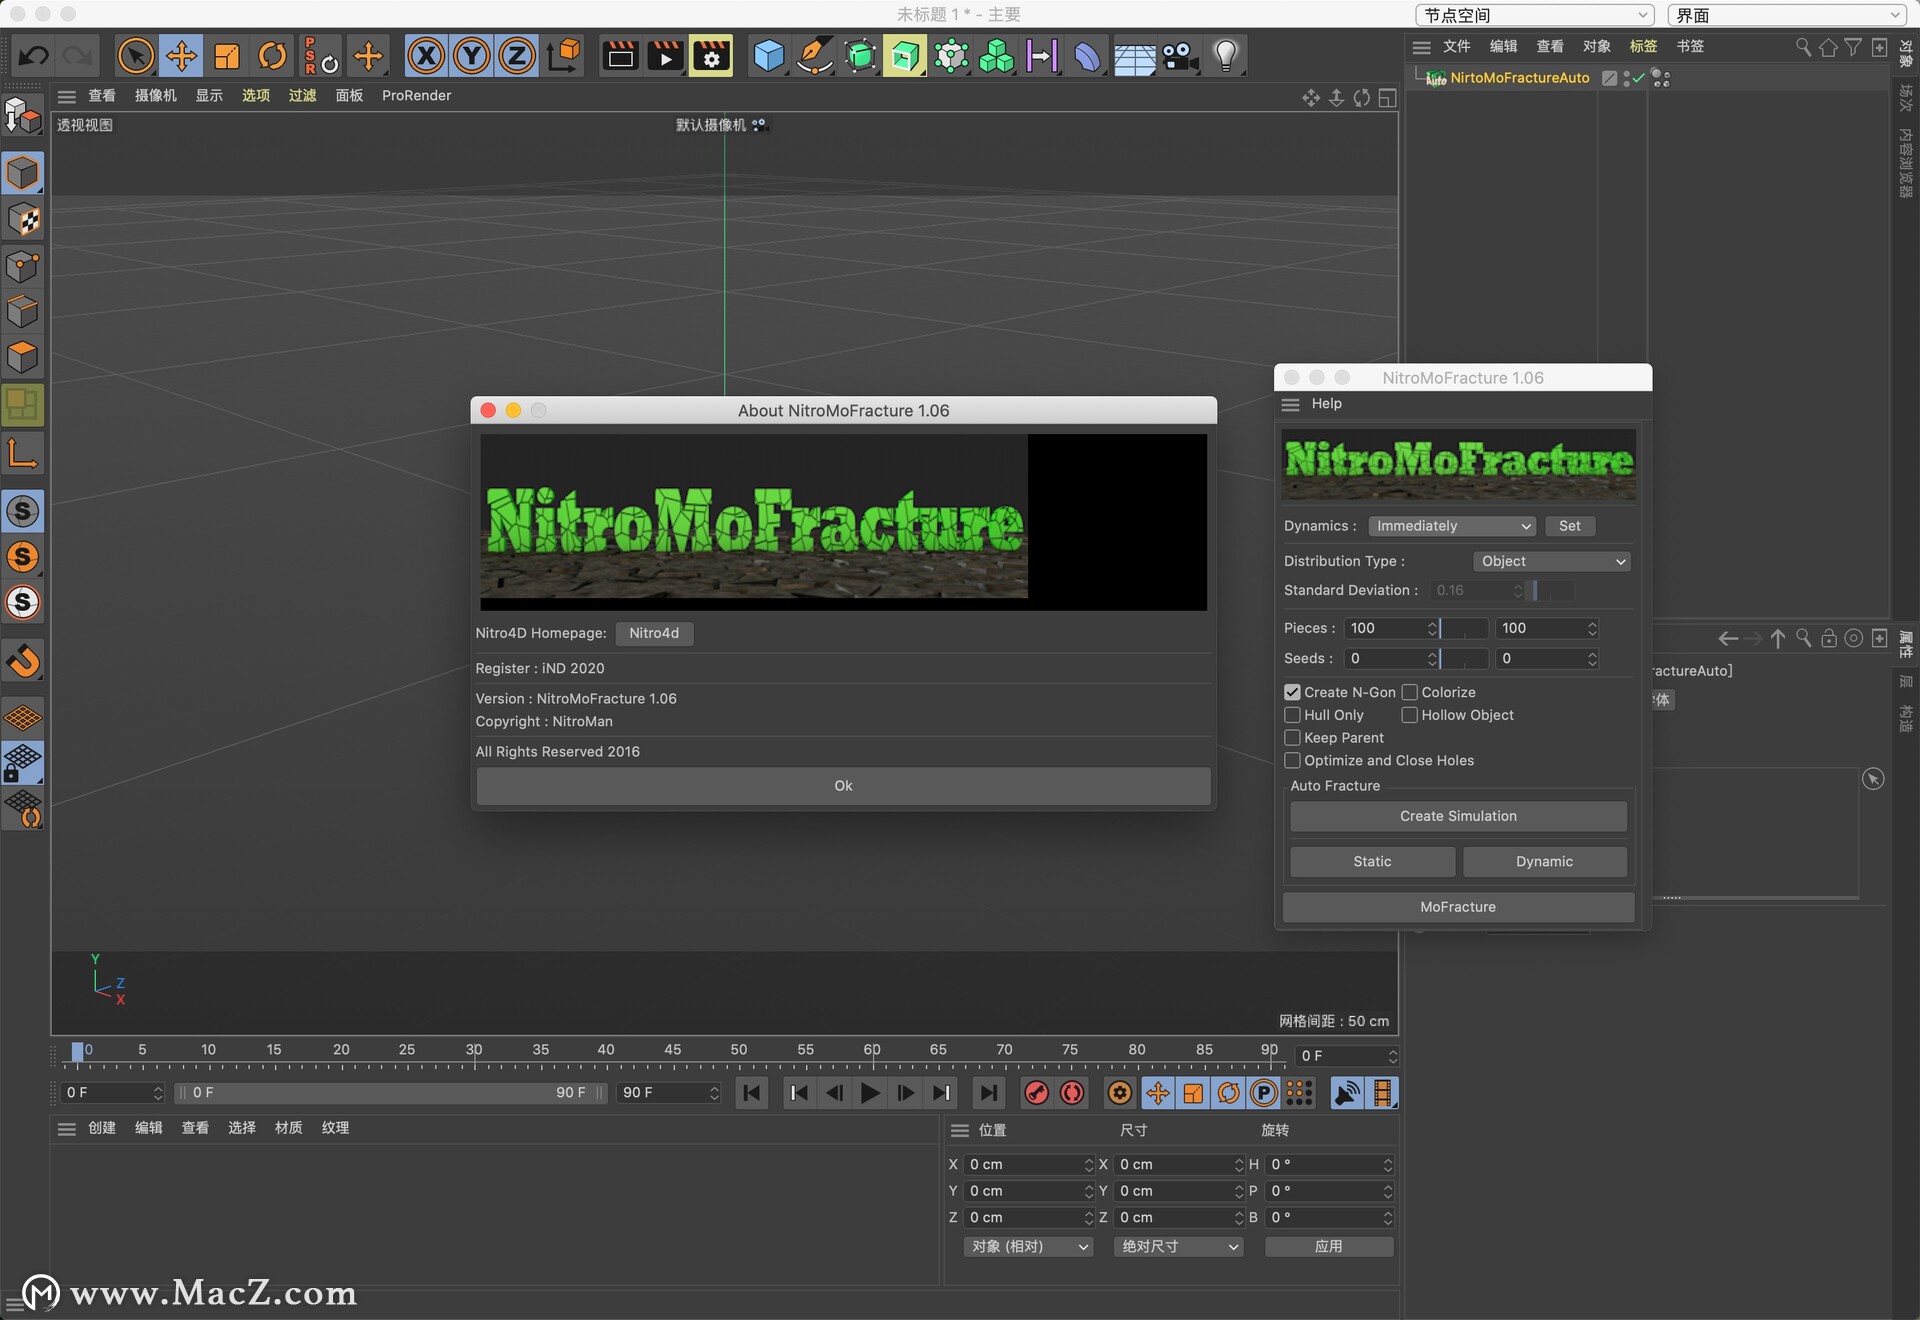Image resolution: width=1920 pixels, height=1320 pixels.
Task: Click the MoGraph cloner icon
Action: pos(996,56)
